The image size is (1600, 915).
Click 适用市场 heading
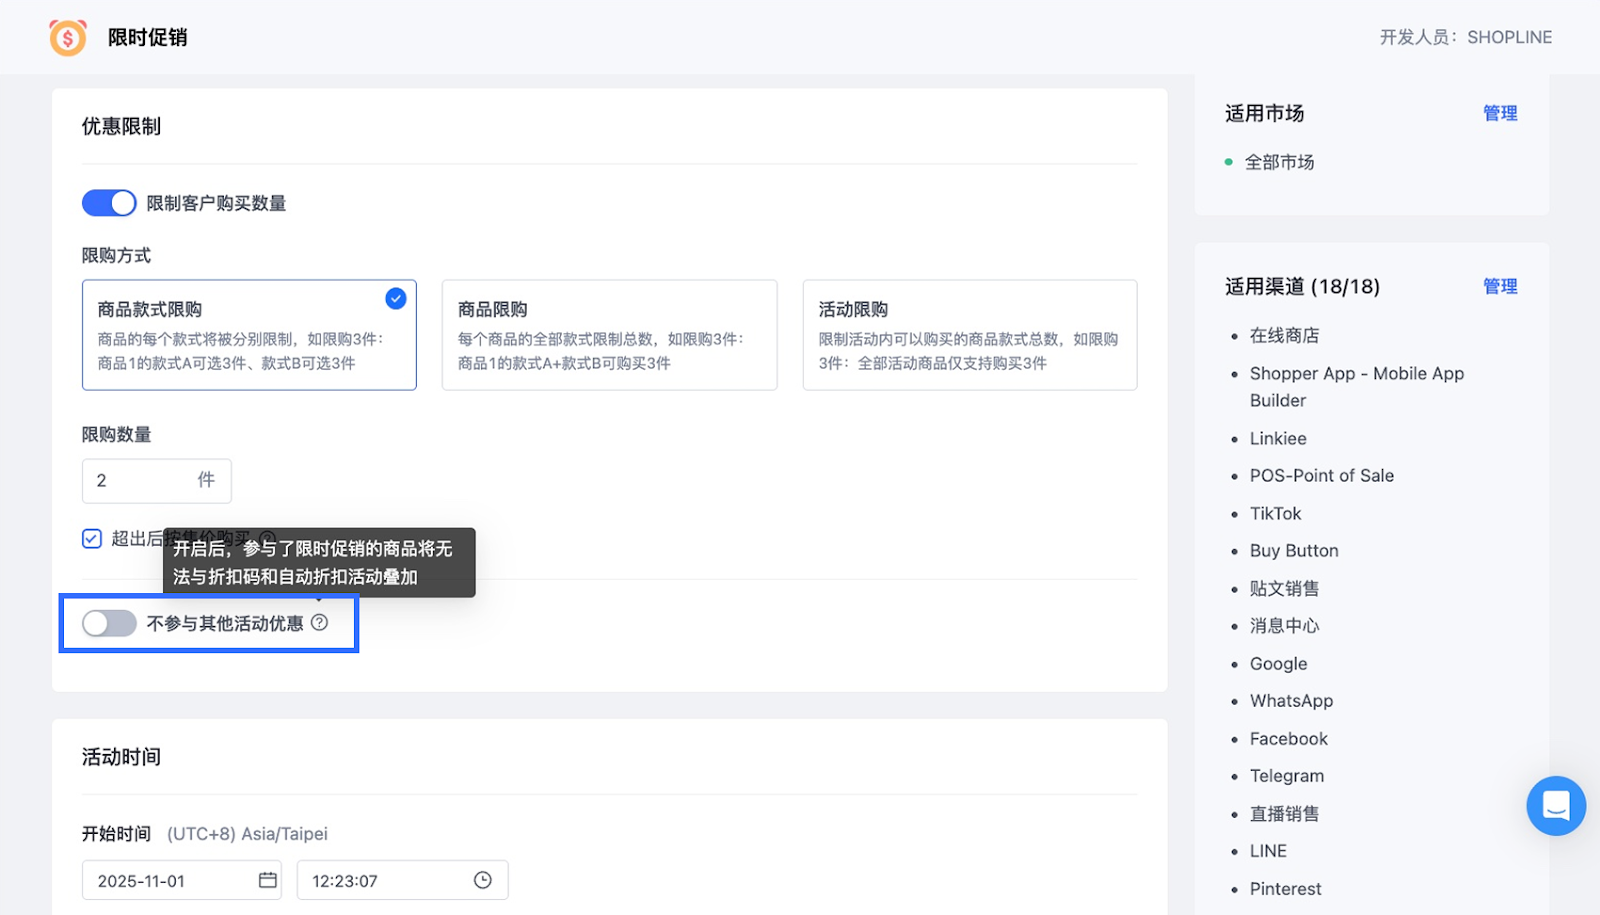click(x=1265, y=113)
